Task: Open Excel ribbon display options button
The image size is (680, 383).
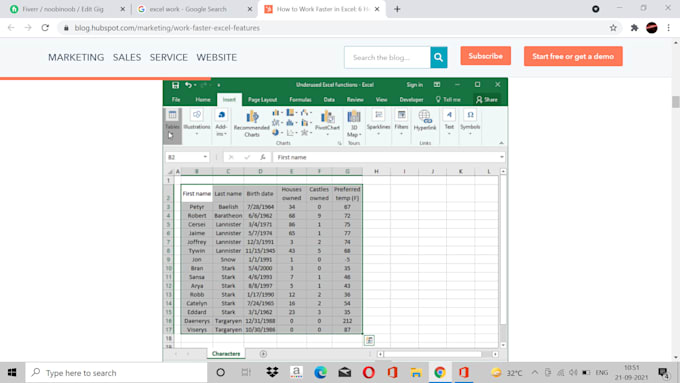Action: click(437, 85)
